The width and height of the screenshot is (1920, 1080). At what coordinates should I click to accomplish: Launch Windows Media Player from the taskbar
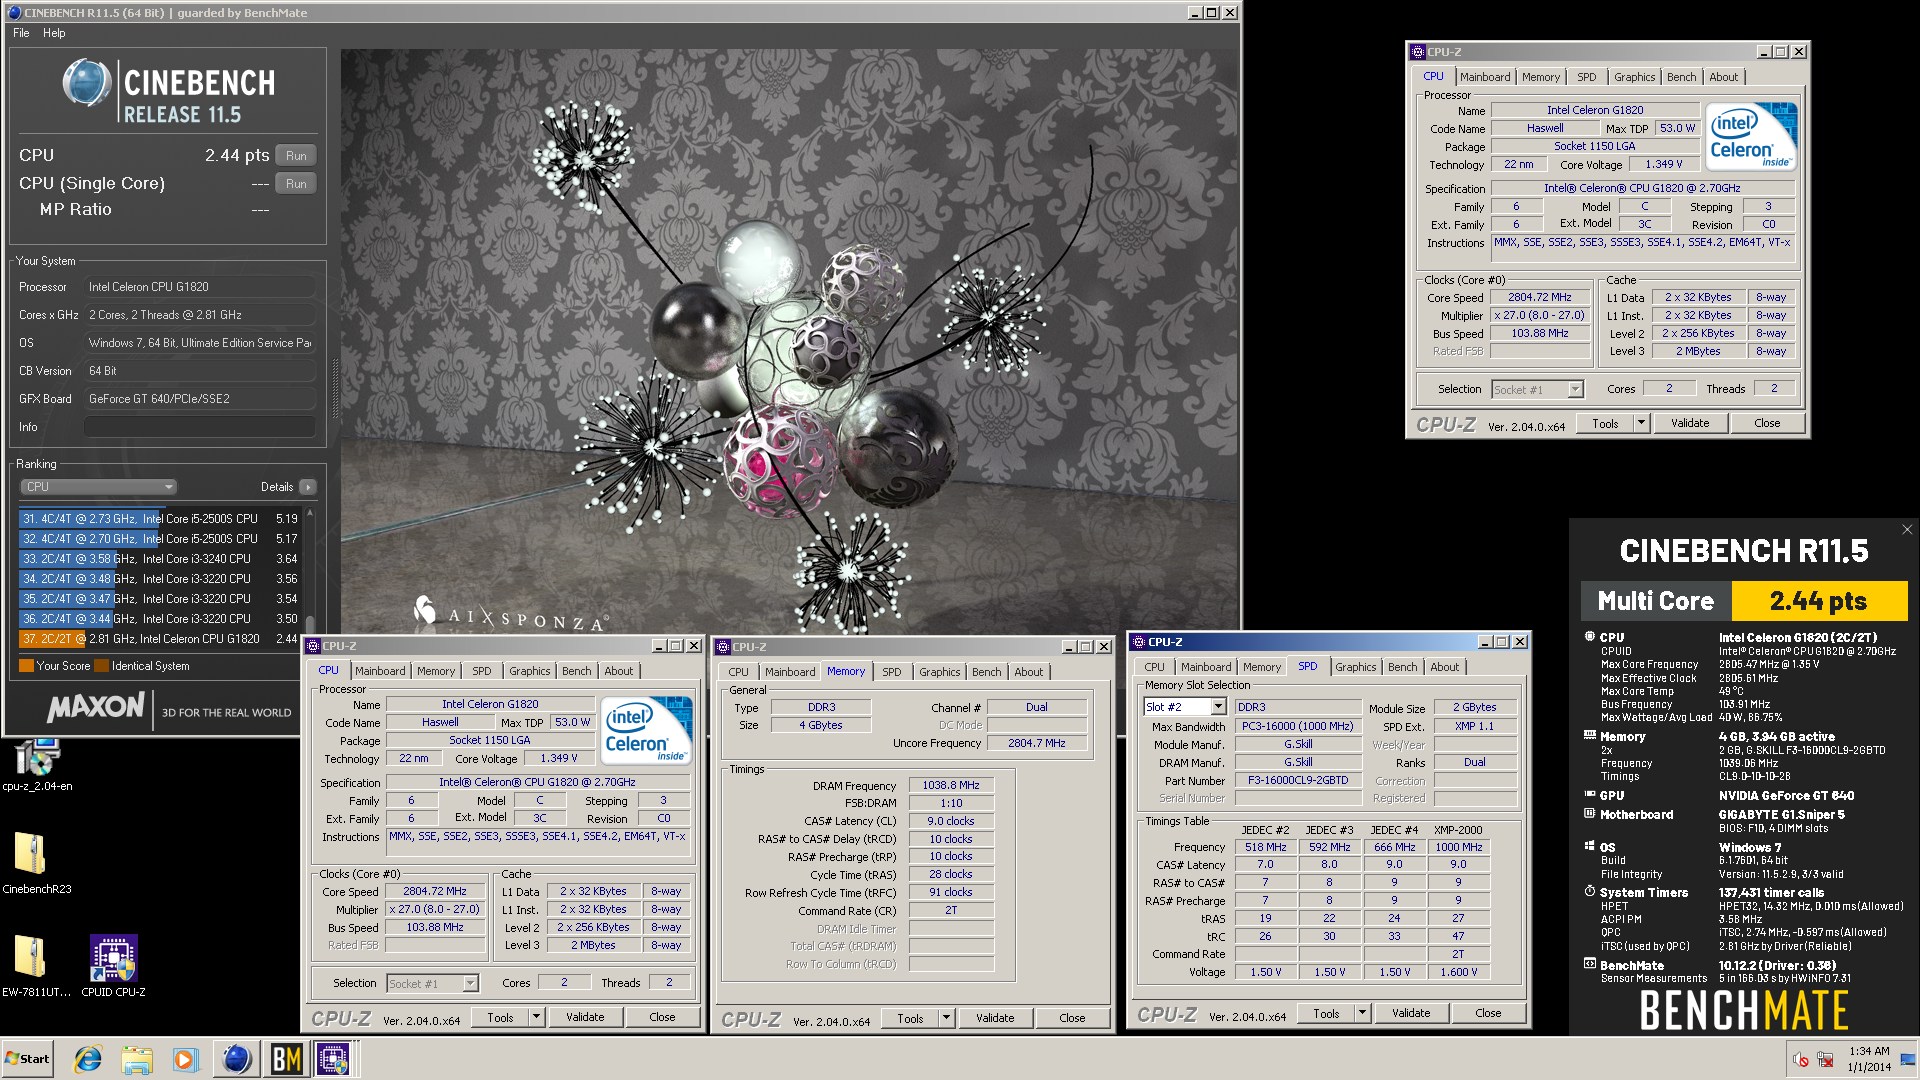pyautogui.click(x=185, y=1059)
